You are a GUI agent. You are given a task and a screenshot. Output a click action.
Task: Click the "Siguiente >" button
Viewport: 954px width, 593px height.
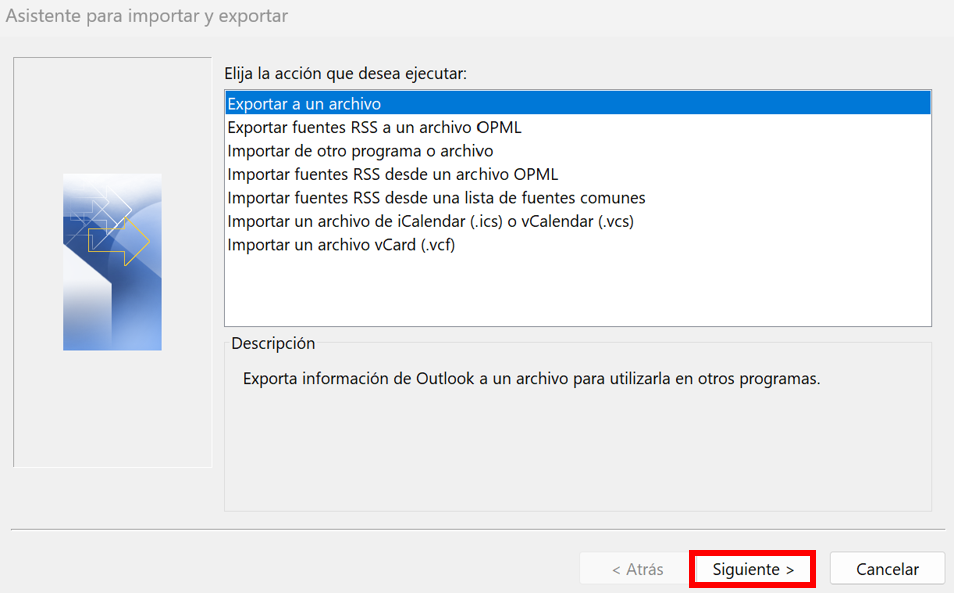tap(753, 569)
